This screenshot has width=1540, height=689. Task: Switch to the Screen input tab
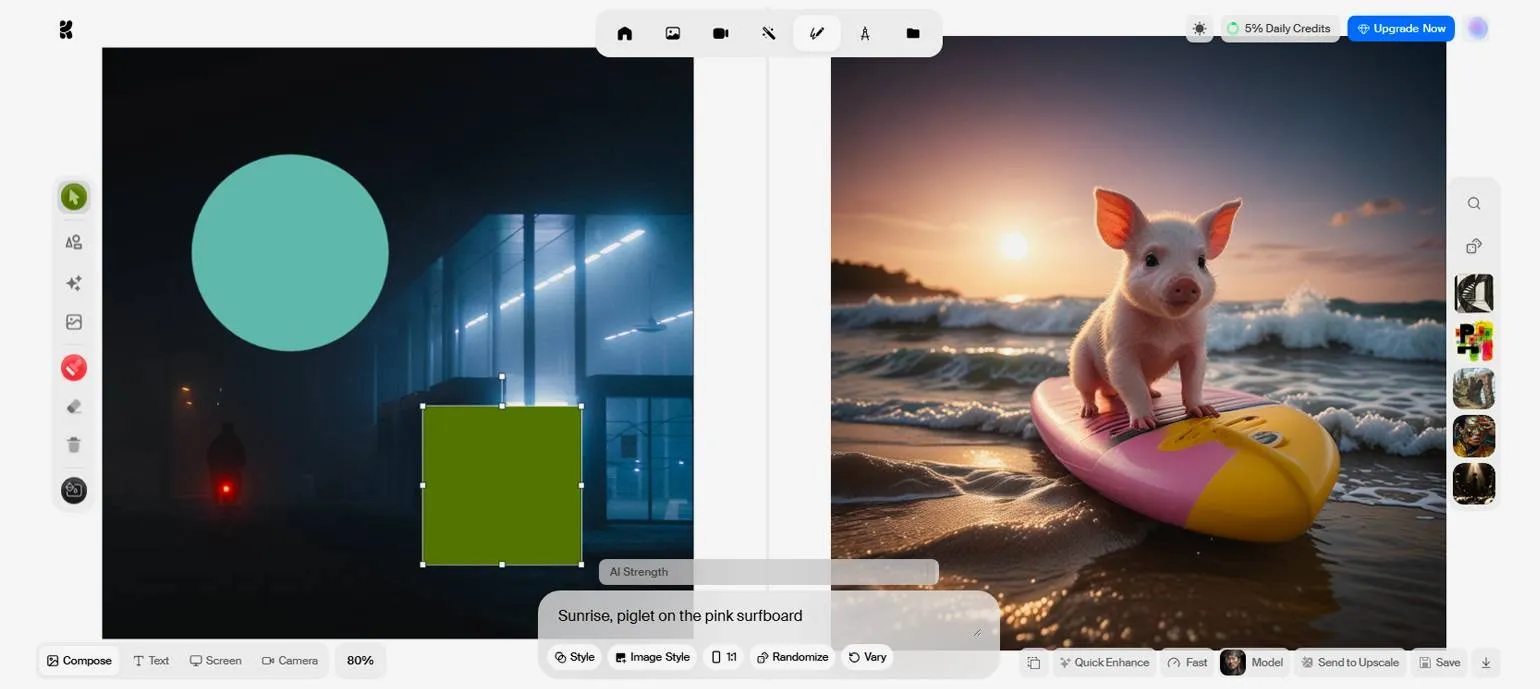point(216,660)
